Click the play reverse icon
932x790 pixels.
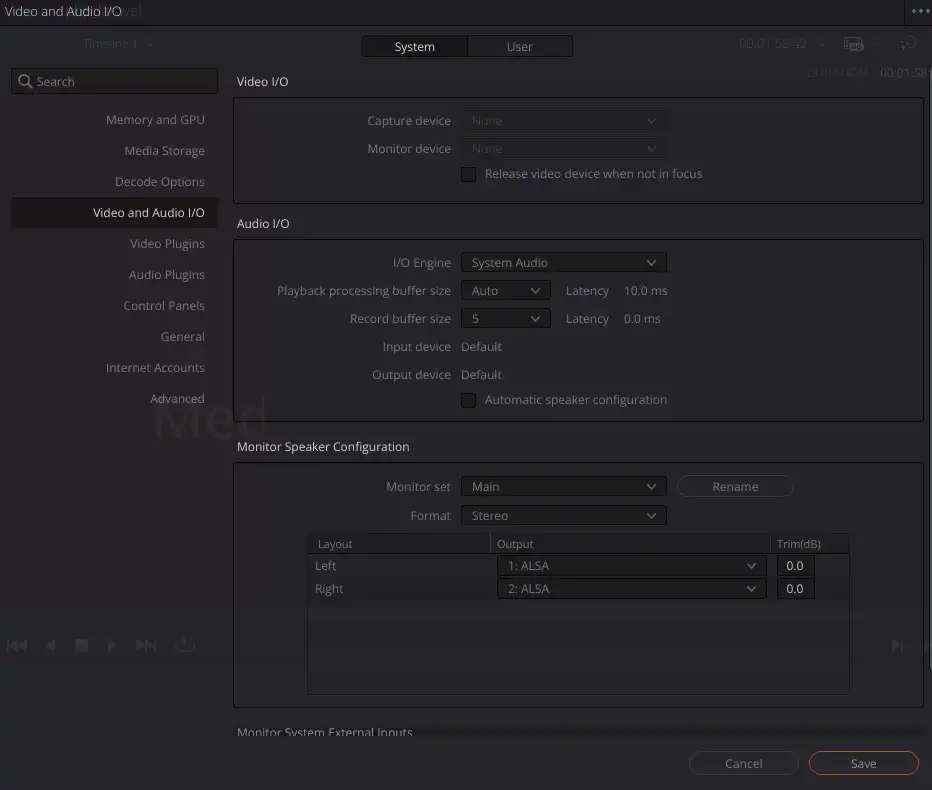coord(51,646)
